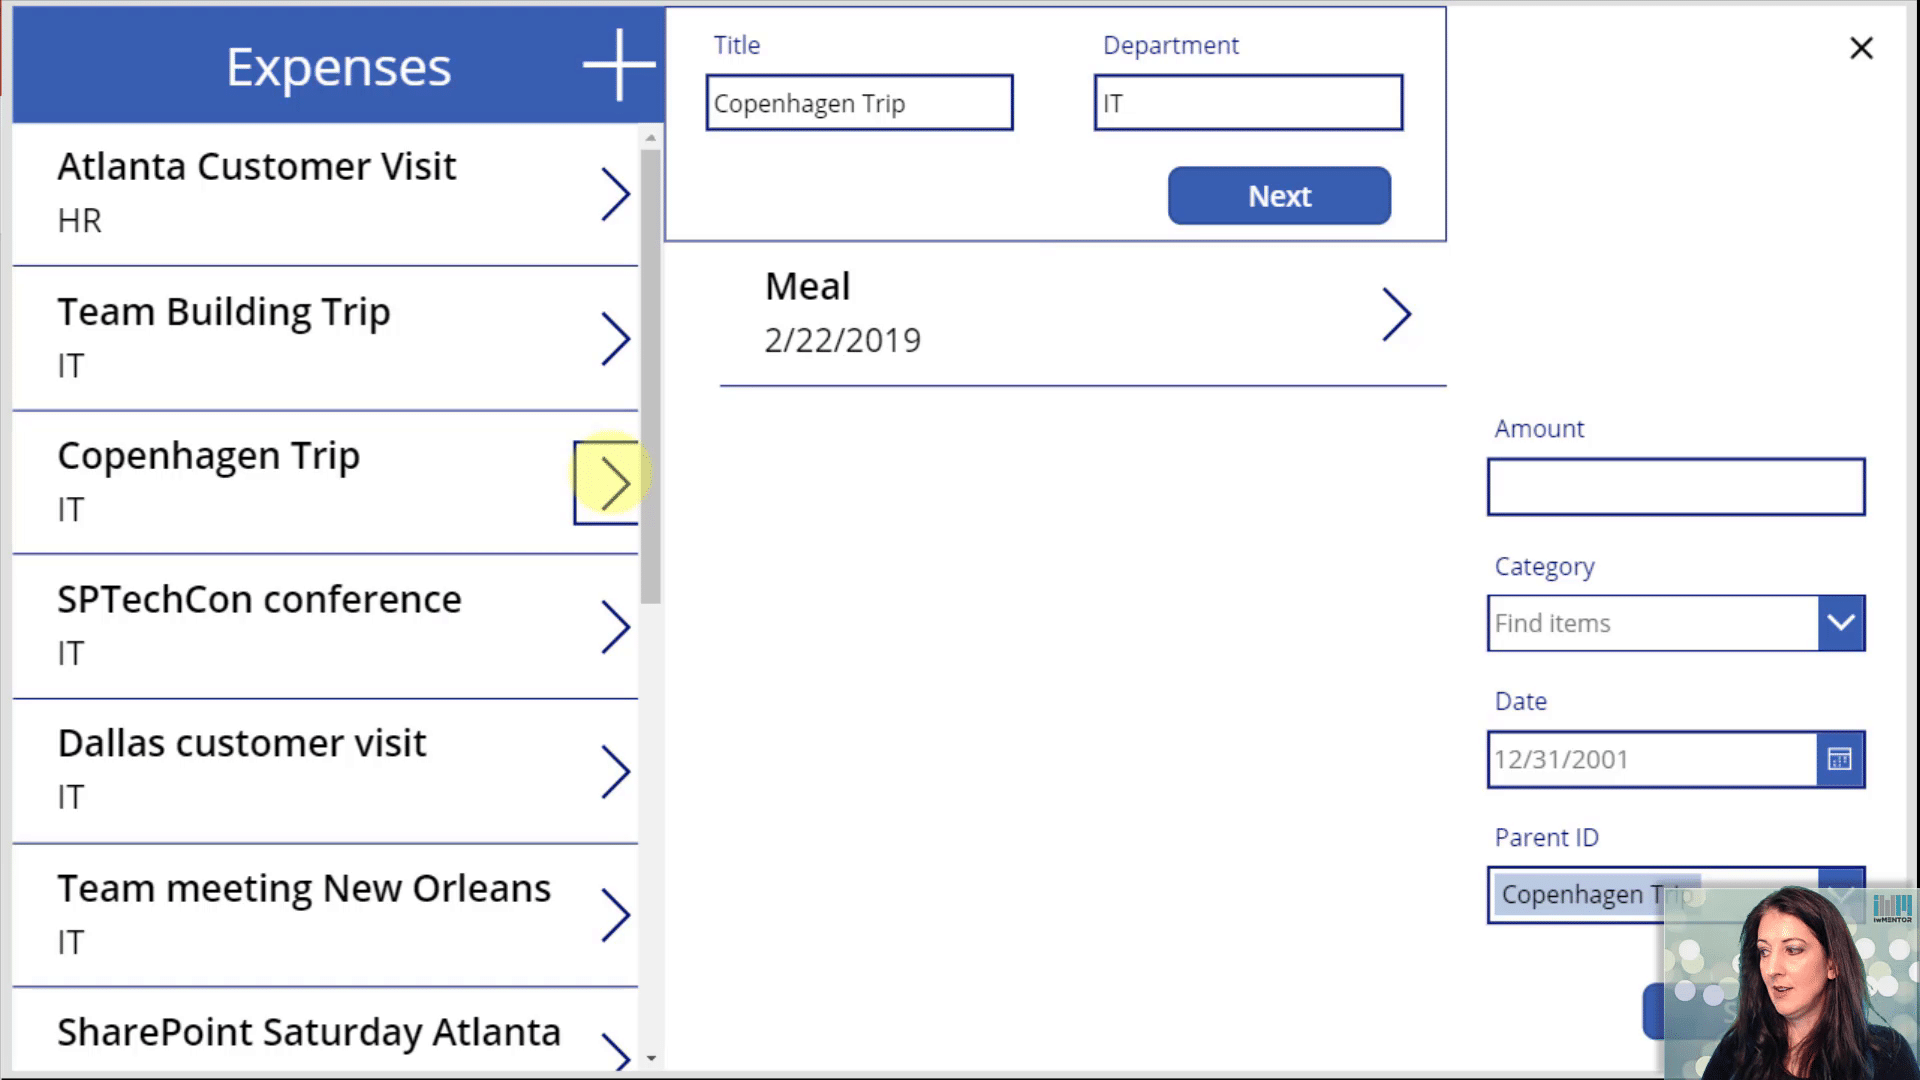Open the Date calendar picker icon
The image size is (1920, 1080).
coord(1840,759)
